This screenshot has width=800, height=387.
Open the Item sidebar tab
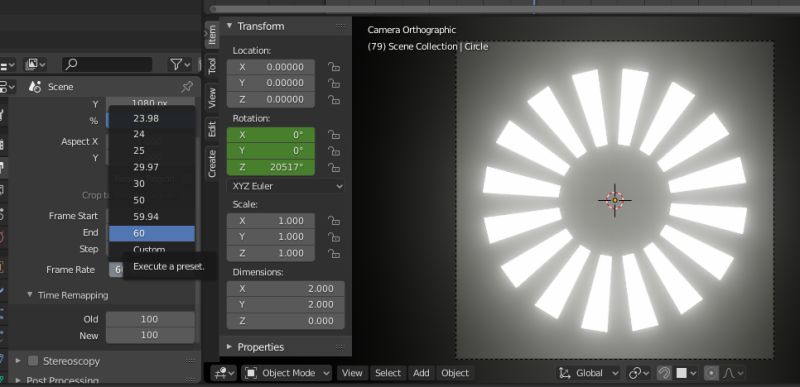212,35
